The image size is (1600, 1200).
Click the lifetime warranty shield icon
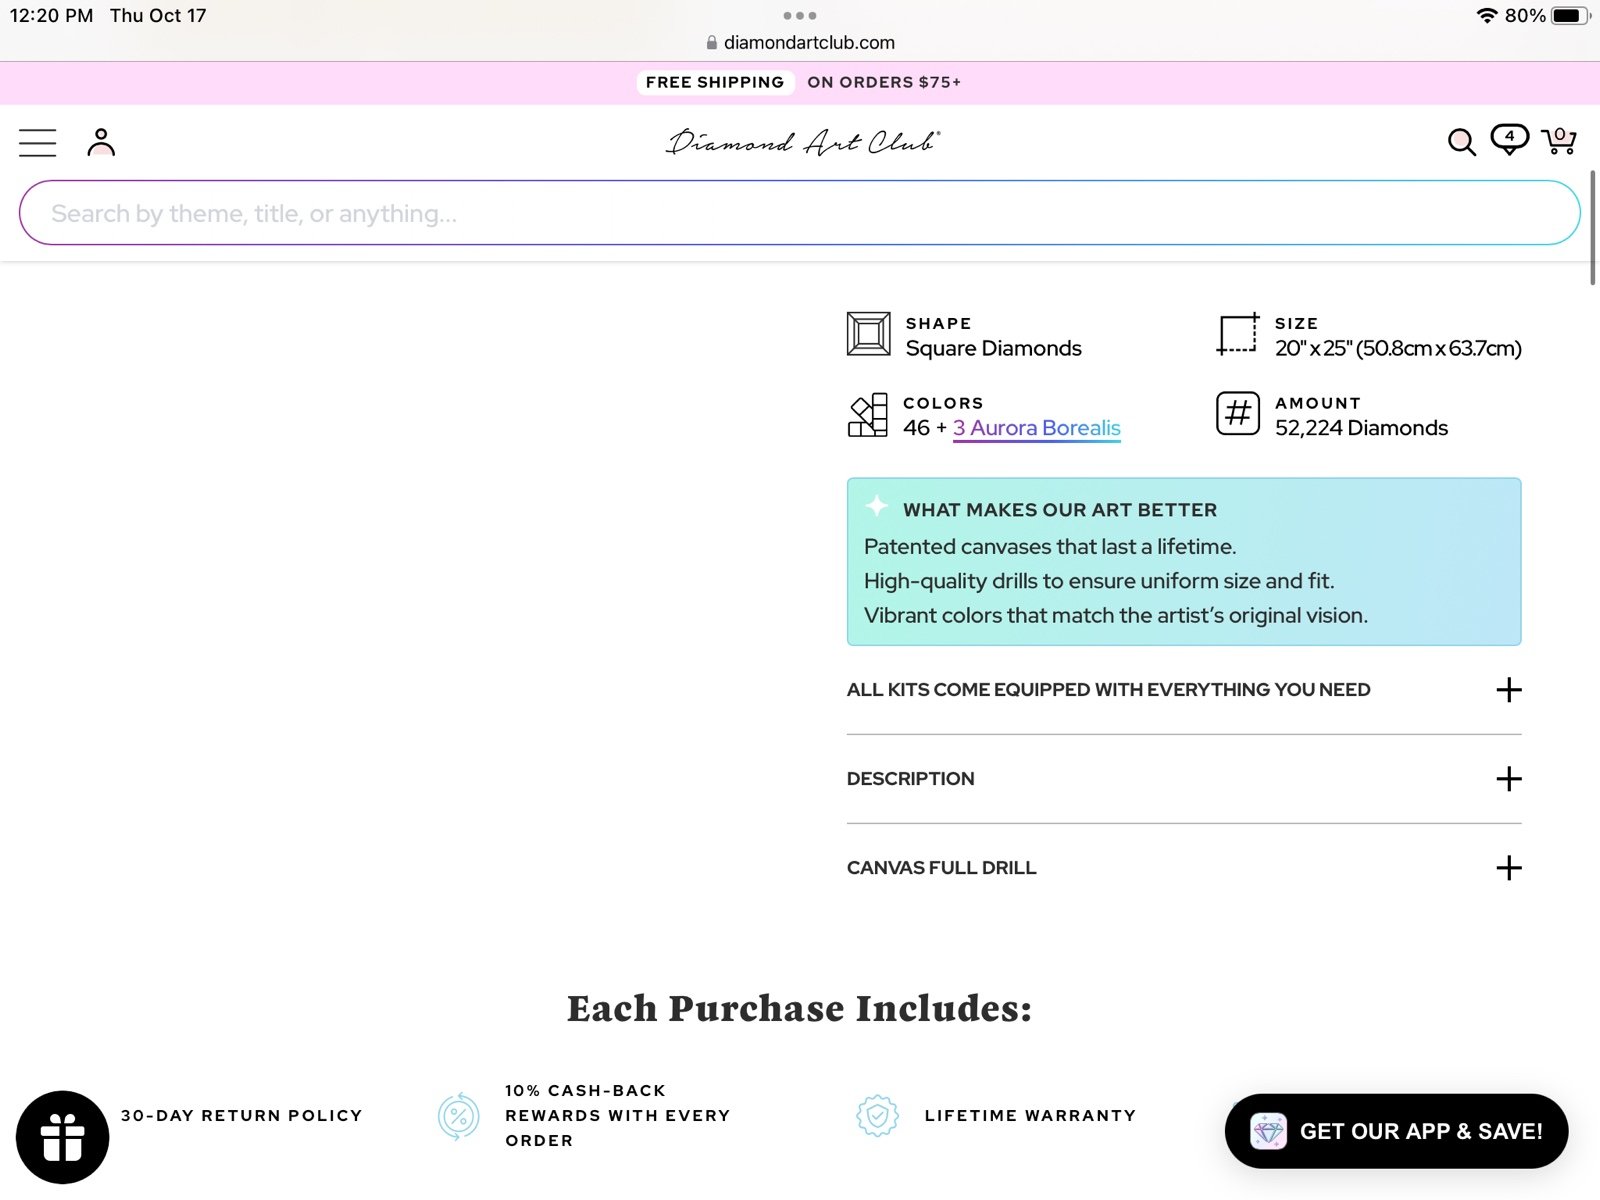tap(877, 1116)
